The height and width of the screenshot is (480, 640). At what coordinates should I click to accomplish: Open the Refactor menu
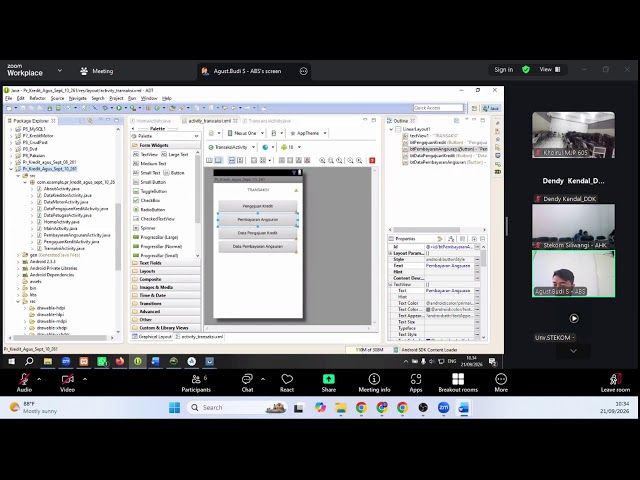(38, 98)
